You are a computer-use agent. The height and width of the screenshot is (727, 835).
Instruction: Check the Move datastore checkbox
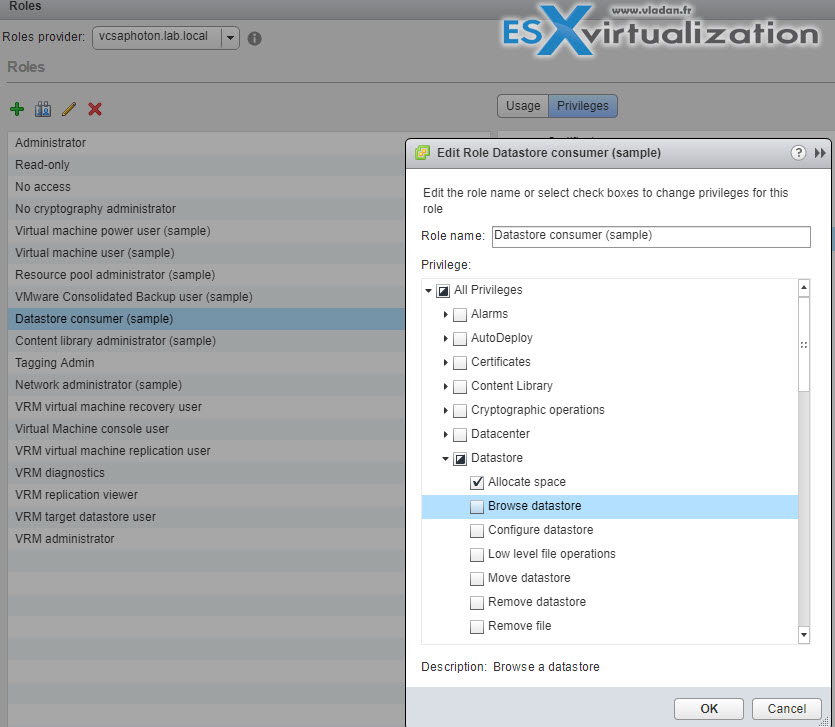(477, 578)
